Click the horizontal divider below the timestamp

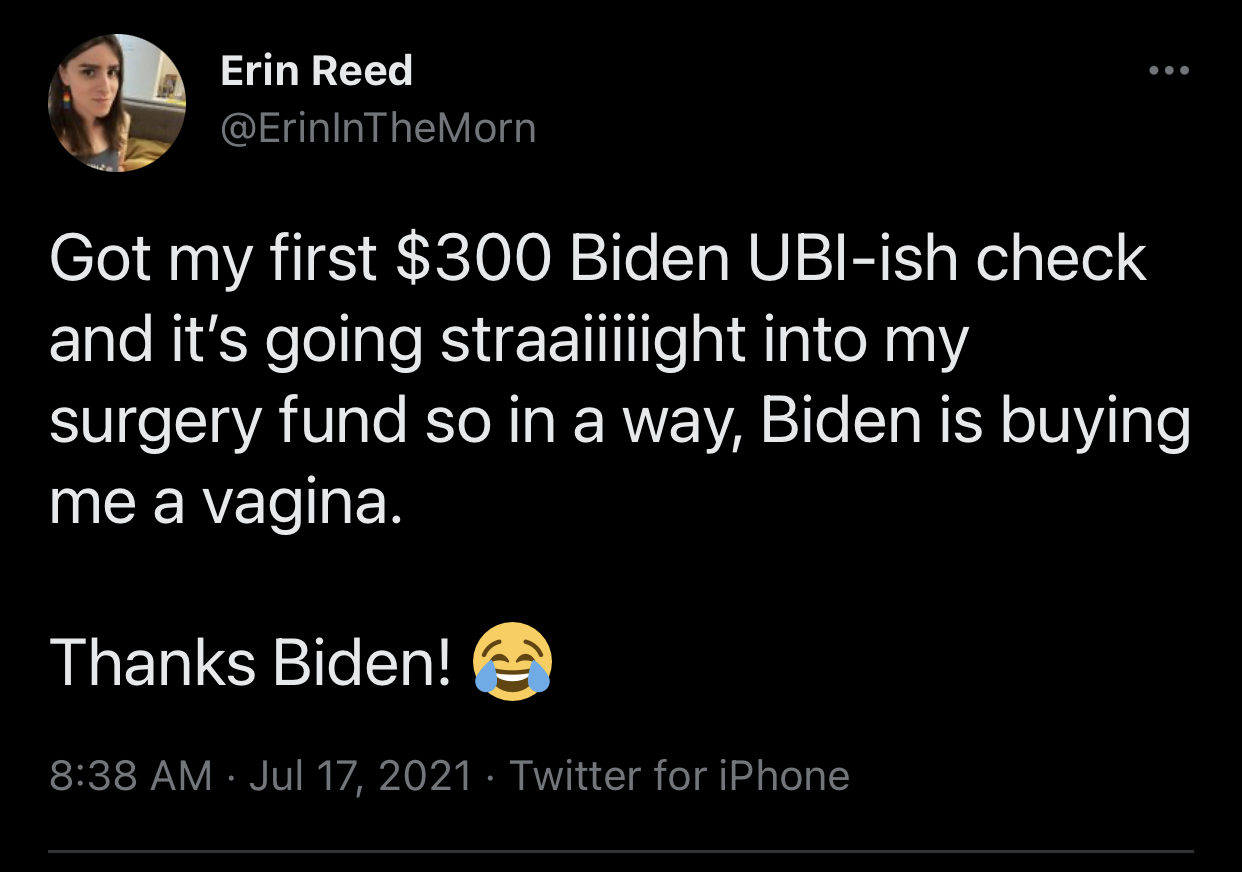pos(621,851)
